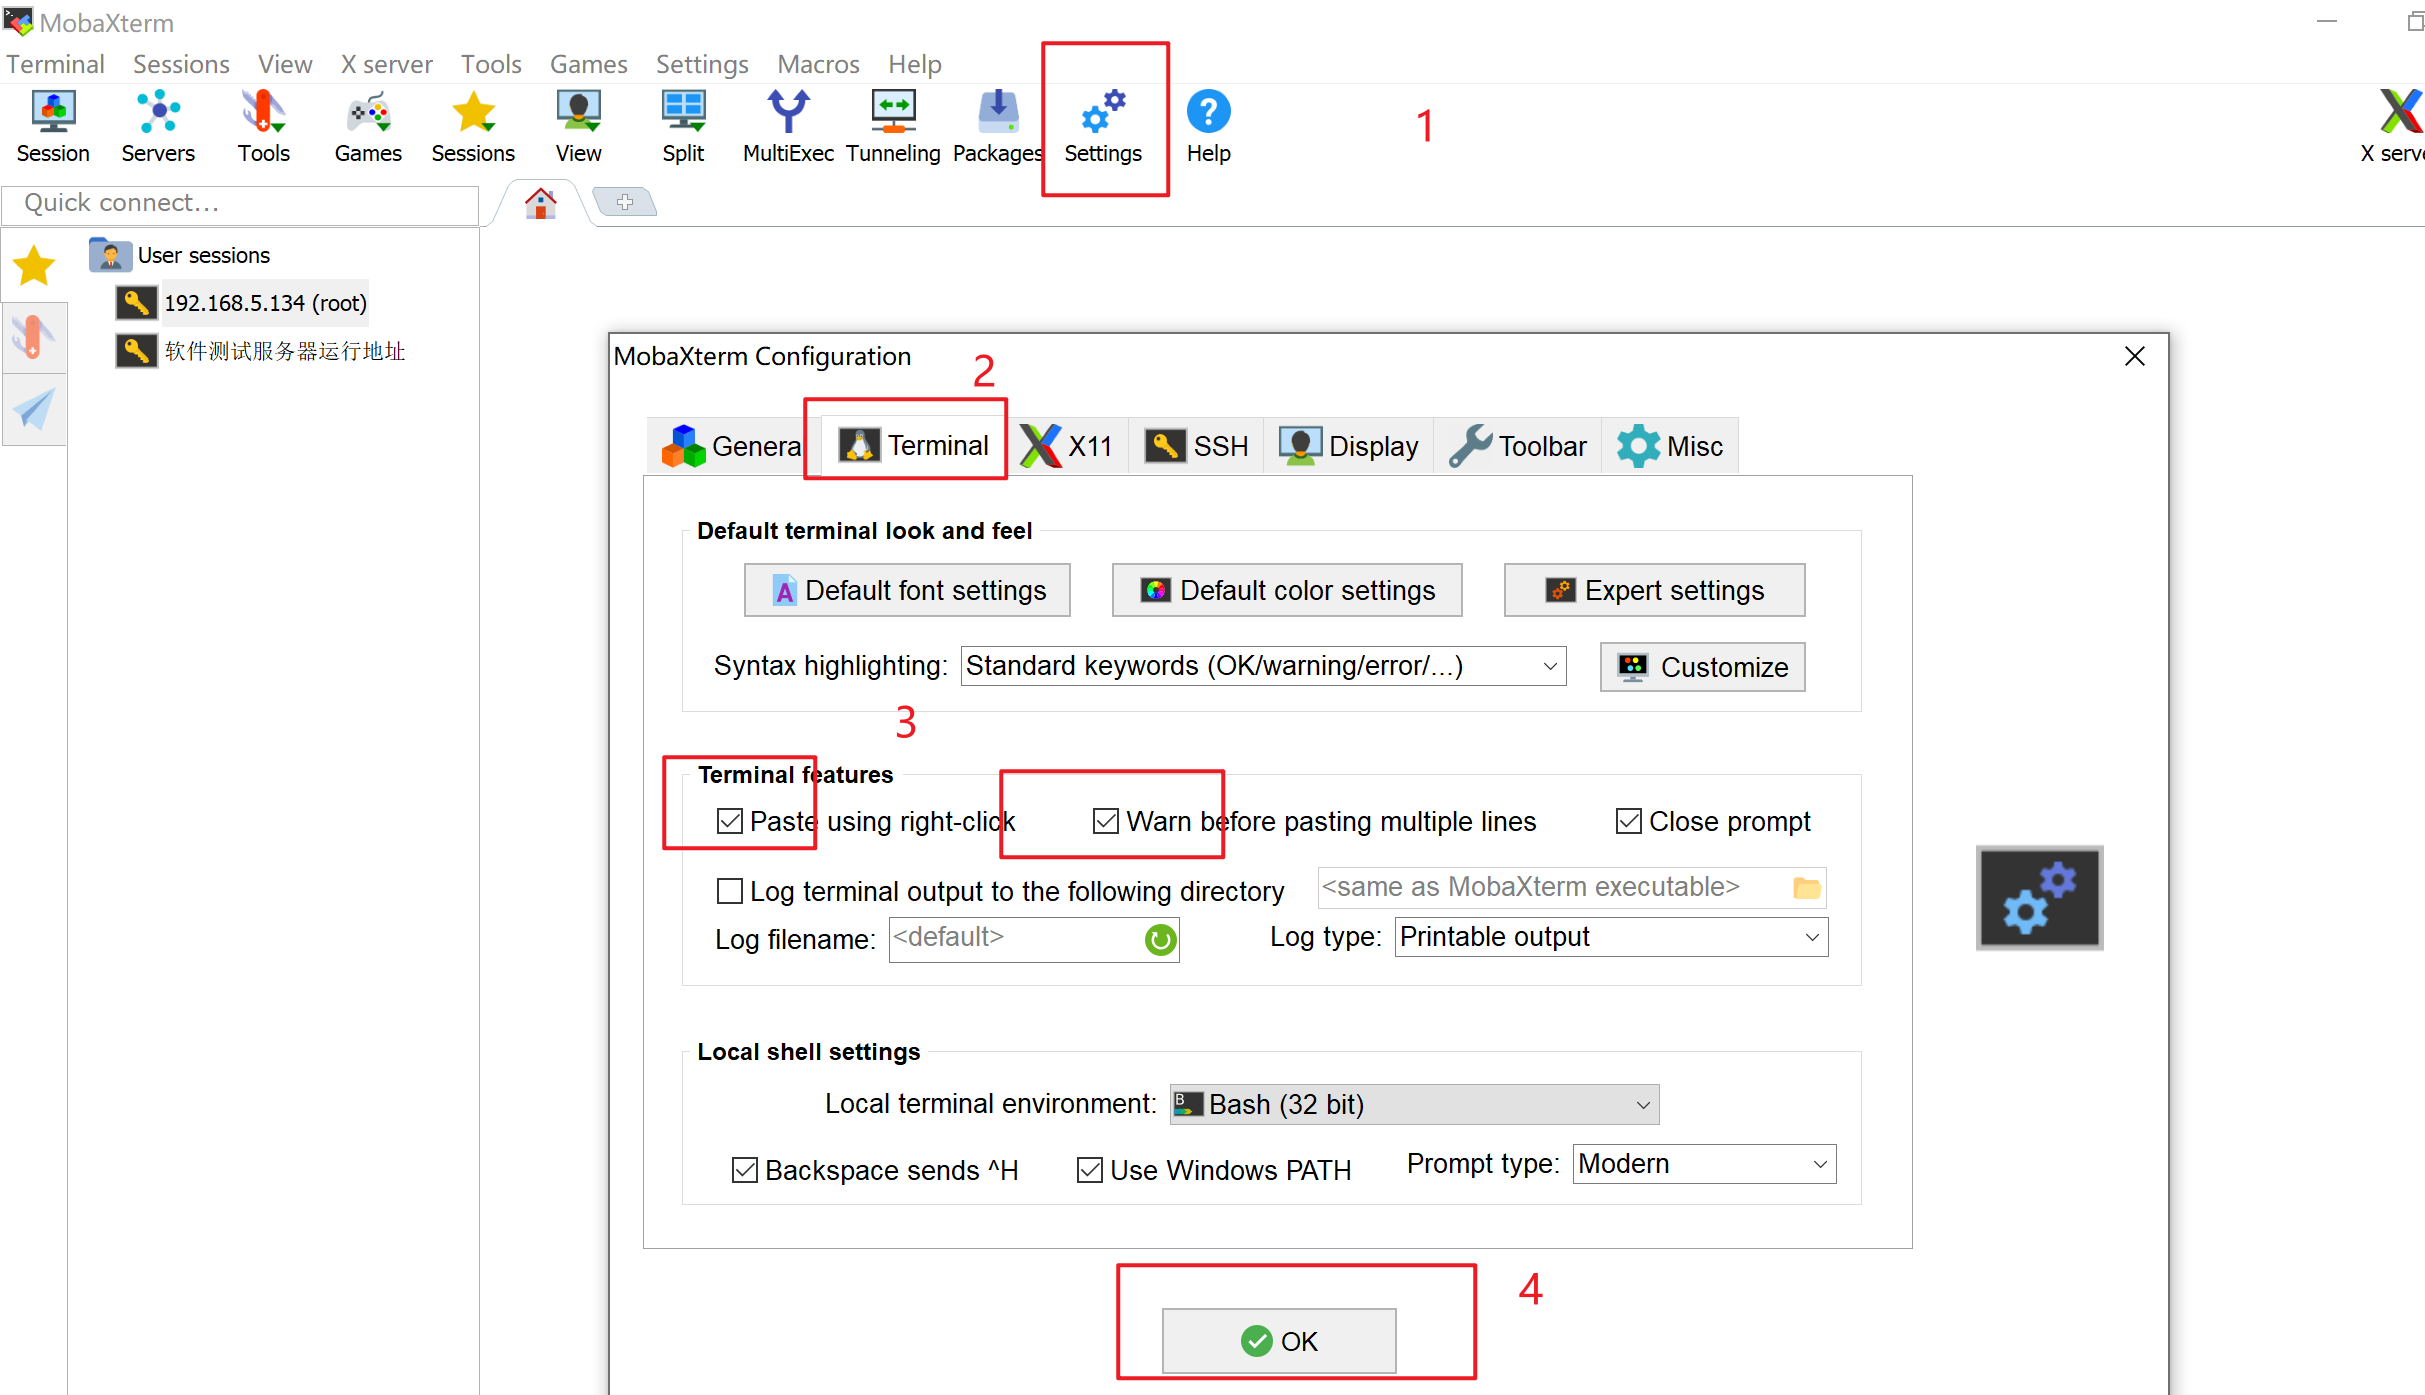Click the Servers toolbar icon
The image size is (2425, 1395).
click(x=158, y=126)
